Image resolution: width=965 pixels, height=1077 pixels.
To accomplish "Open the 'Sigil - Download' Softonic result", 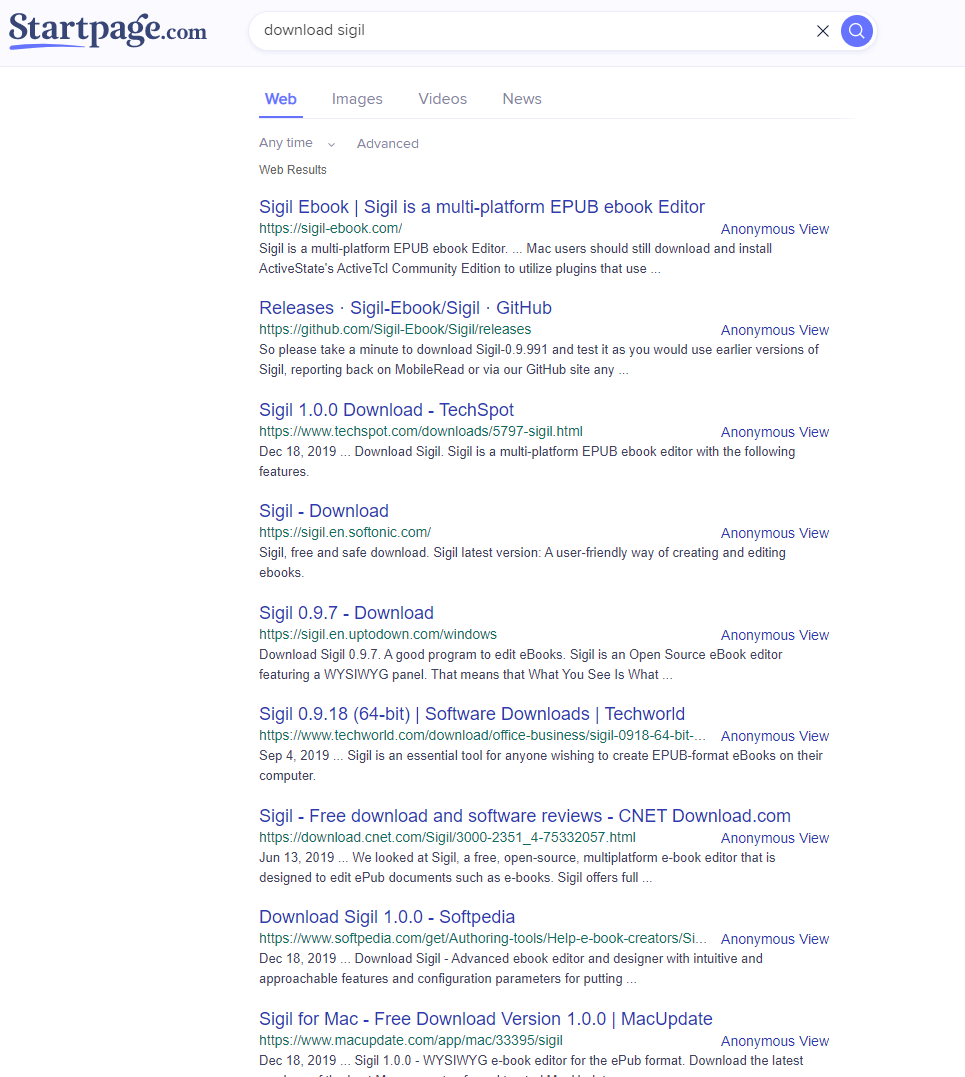I will (323, 511).
